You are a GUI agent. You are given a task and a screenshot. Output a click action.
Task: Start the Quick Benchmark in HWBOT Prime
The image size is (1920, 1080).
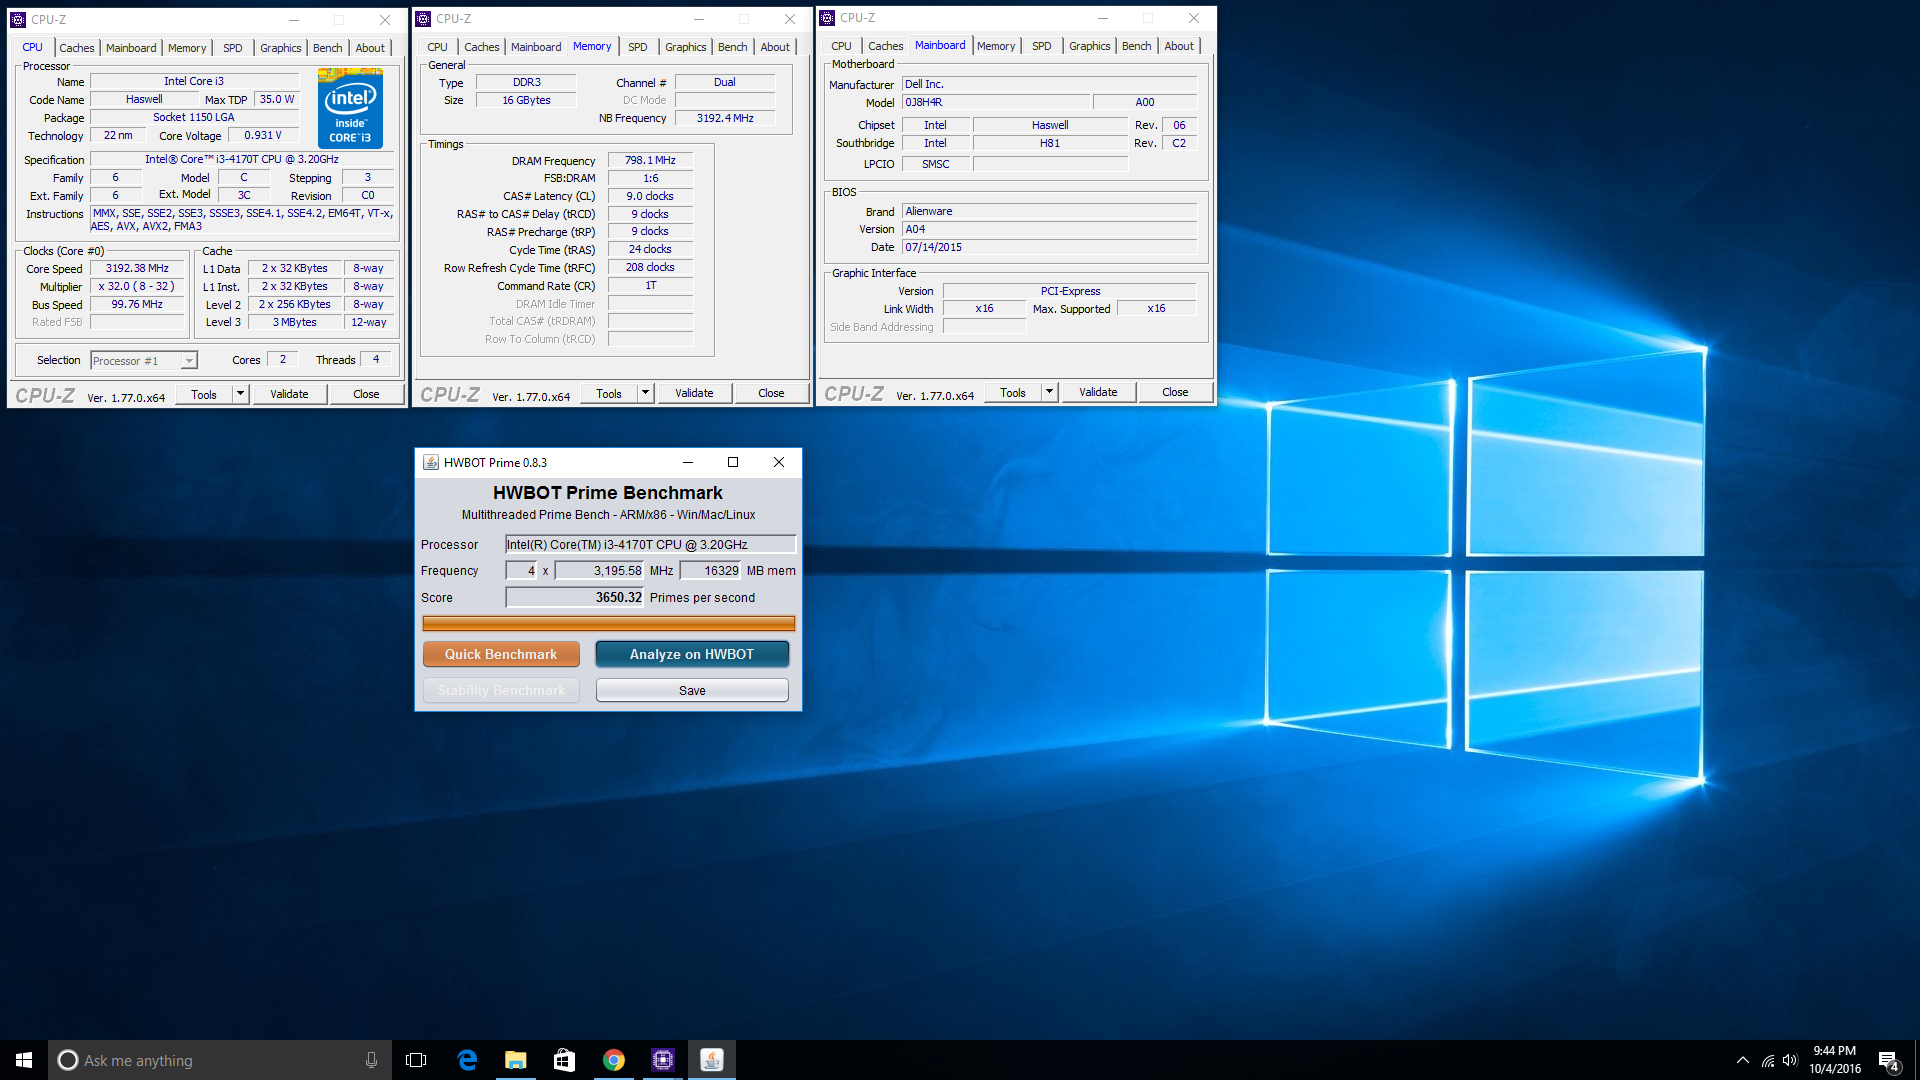[501, 654]
